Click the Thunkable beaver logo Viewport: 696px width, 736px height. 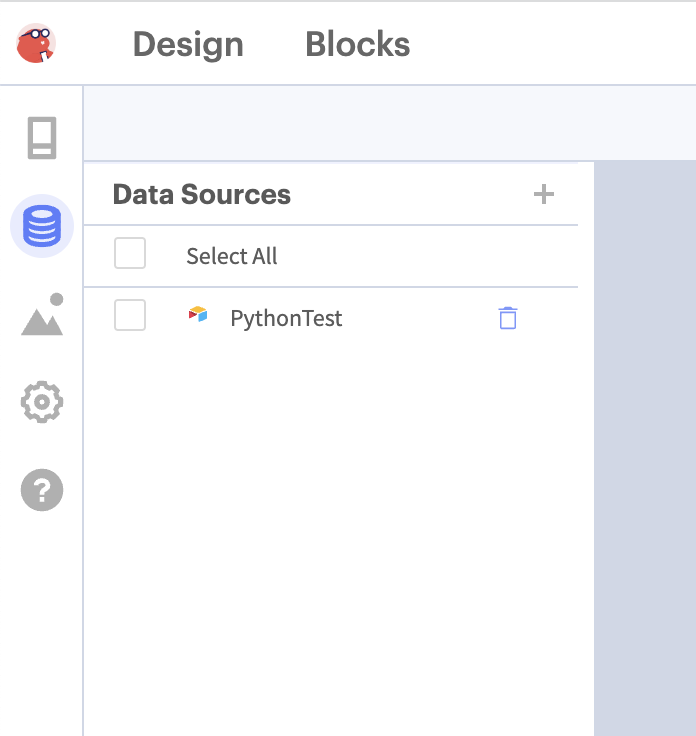36,44
